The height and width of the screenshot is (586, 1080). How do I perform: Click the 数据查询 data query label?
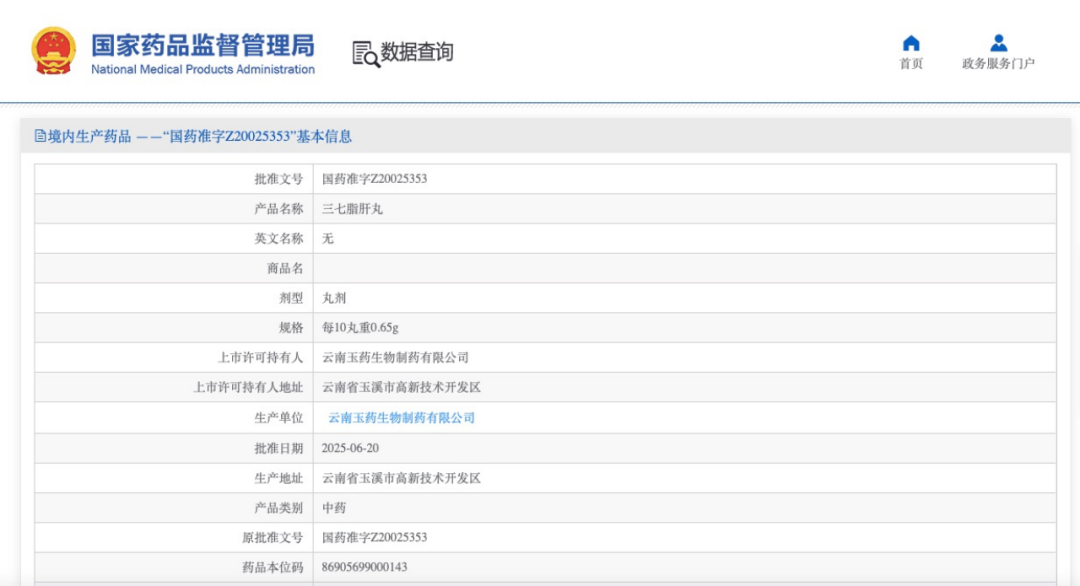click(416, 52)
